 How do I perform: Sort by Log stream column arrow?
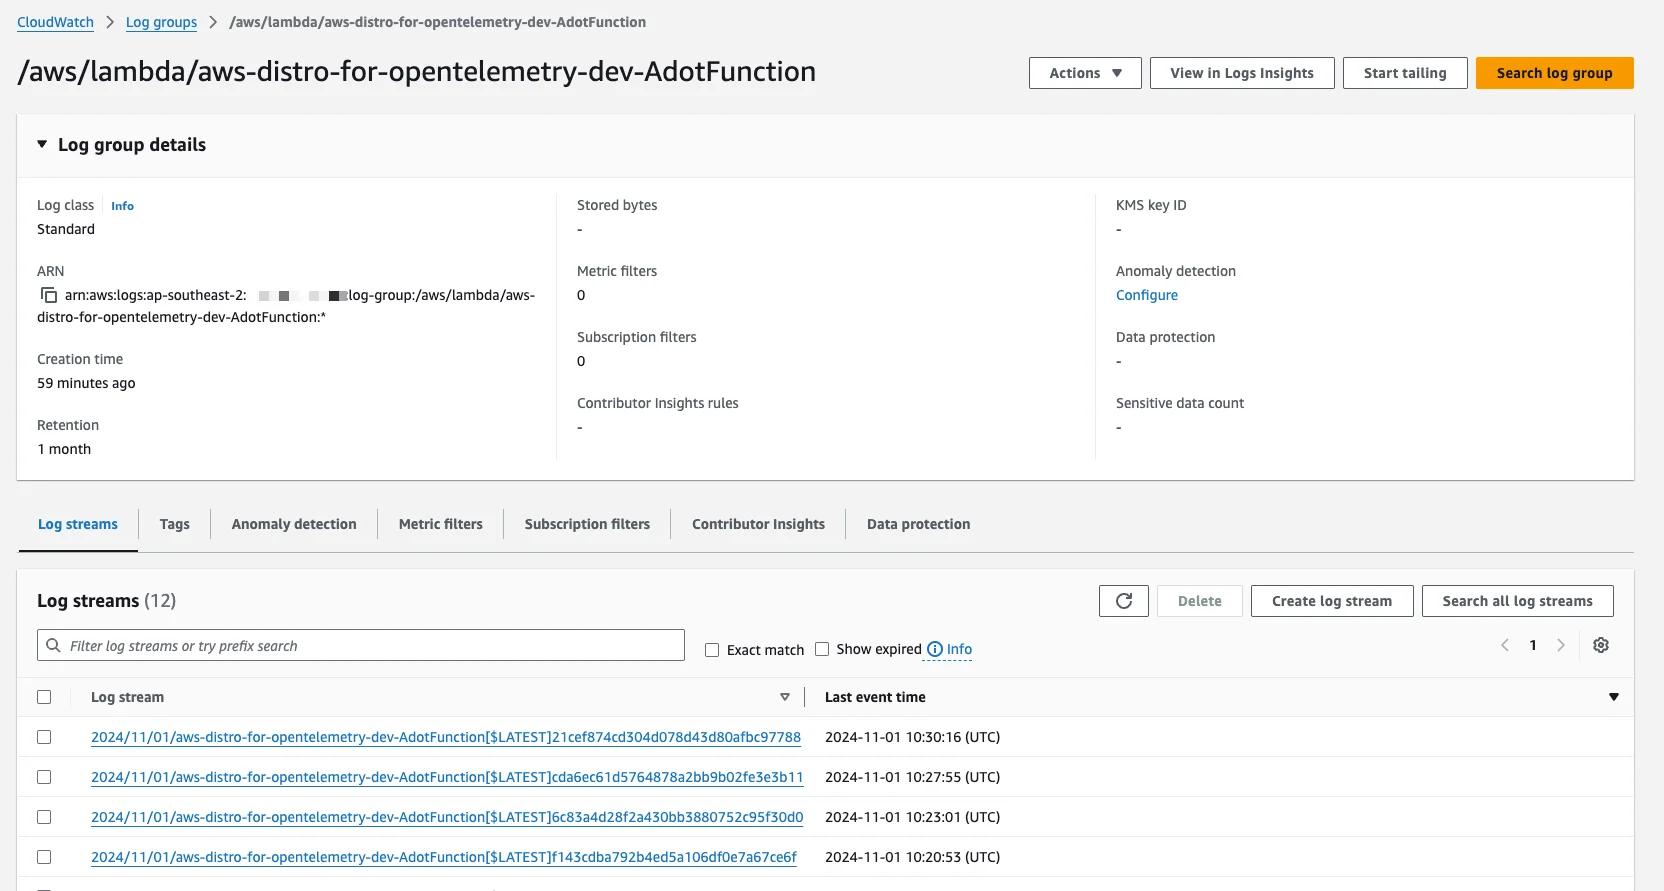pyautogui.click(x=784, y=697)
